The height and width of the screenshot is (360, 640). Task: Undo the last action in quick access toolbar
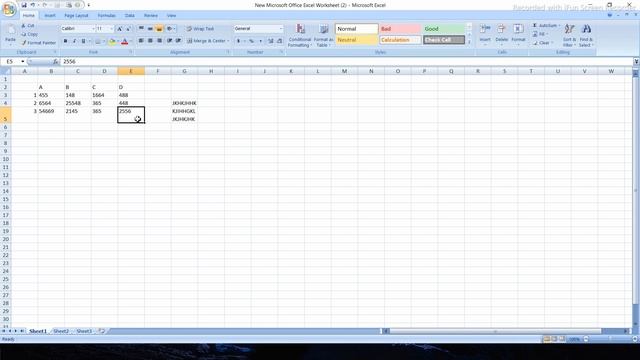pyautogui.click(x=33, y=5)
